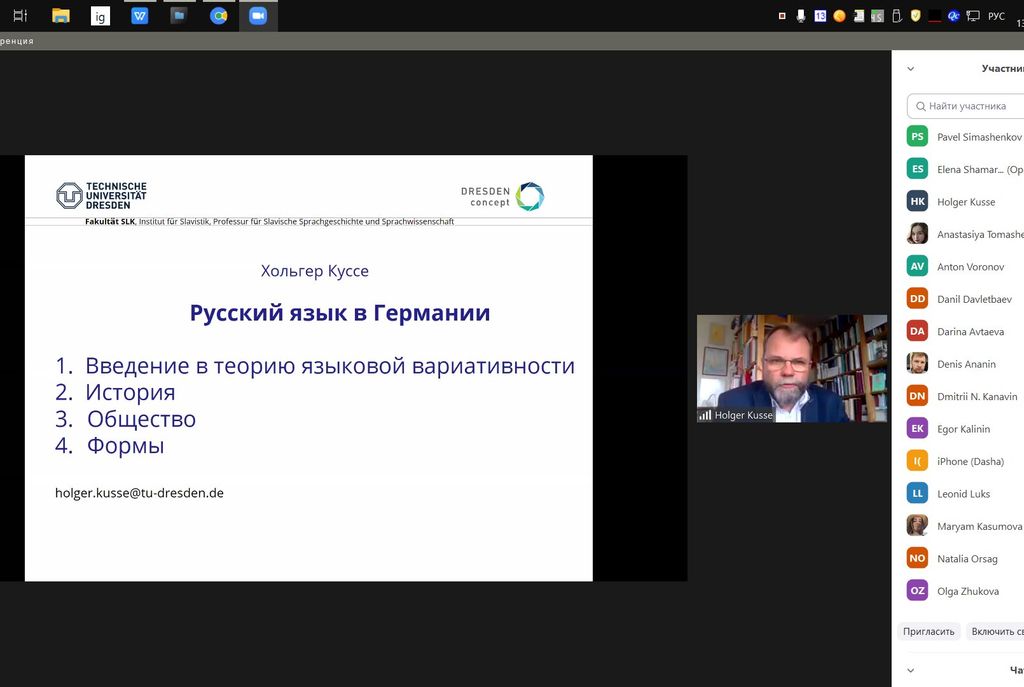The width and height of the screenshot is (1024, 687).
Task: Click Elena Shamar's ES avatar icon
Action: click(x=916, y=168)
